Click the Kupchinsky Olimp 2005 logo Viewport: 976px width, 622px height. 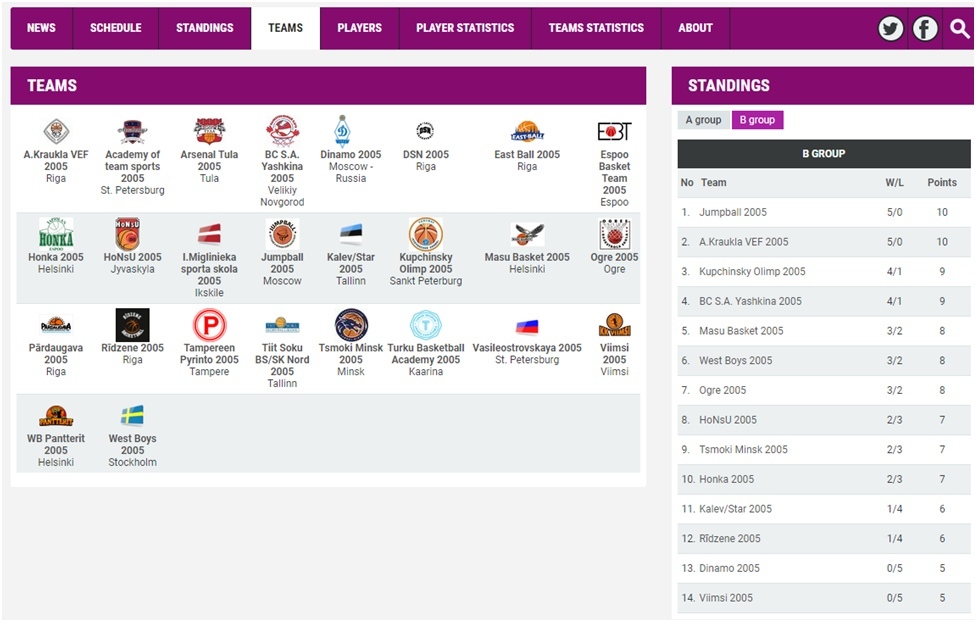(x=426, y=234)
